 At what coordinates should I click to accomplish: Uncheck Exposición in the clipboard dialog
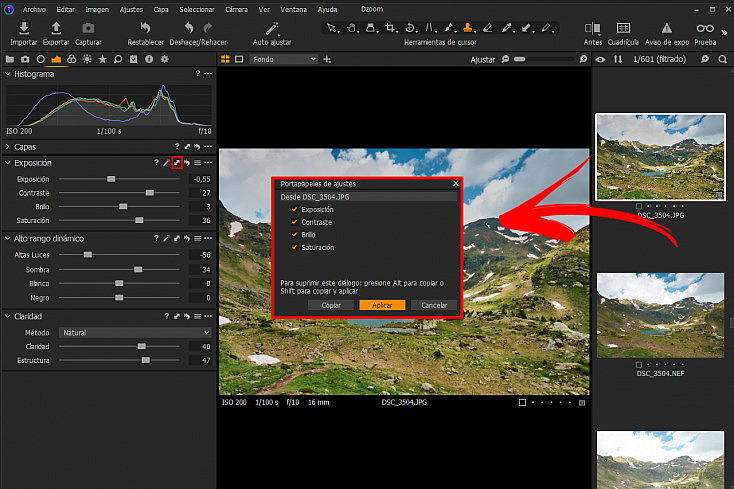click(x=294, y=210)
